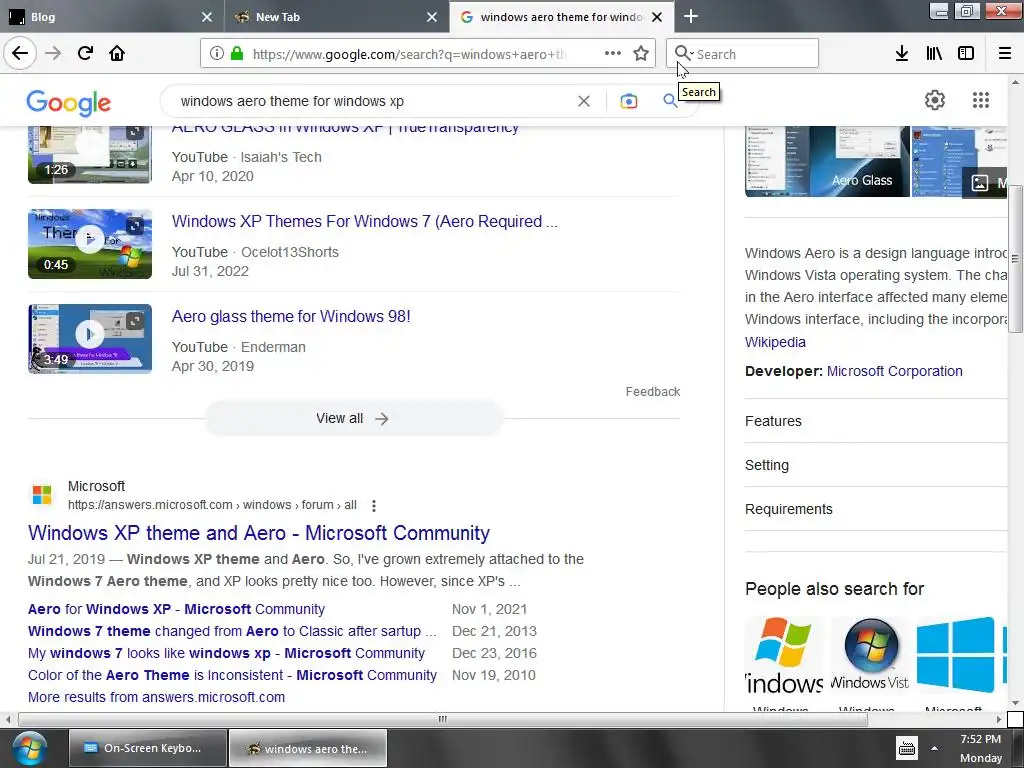Image resolution: width=1024 pixels, height=768 pixels.
Task: Open the Downloads arrow icon
Action: click(901, 54)
